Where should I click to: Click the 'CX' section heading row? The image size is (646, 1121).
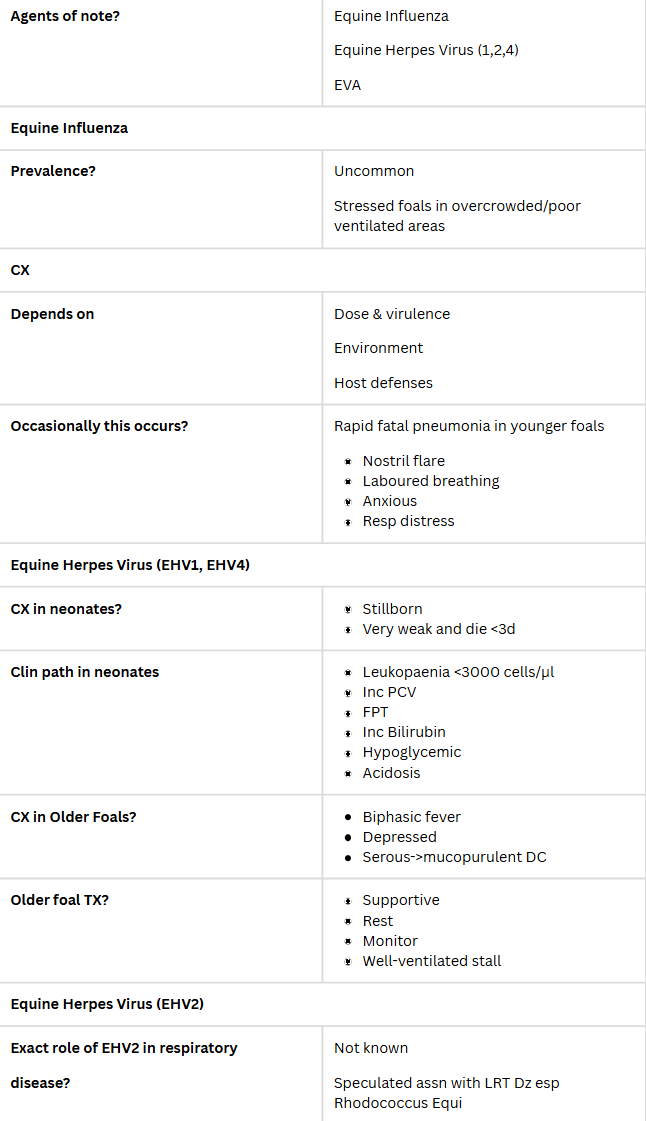click(20, 270)
